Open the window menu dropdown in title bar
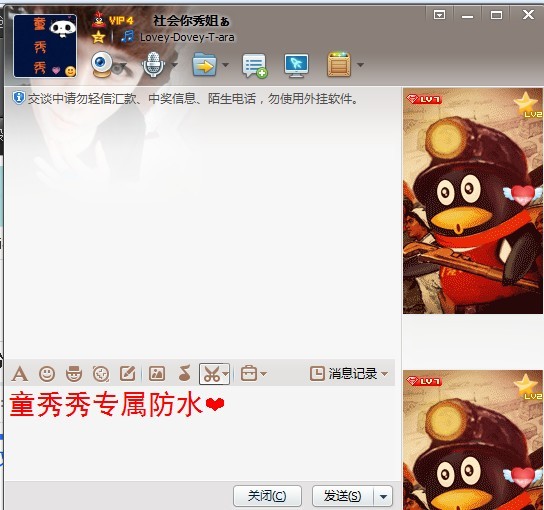The height and width of the screenshot is (510, 544). (439, 15)
